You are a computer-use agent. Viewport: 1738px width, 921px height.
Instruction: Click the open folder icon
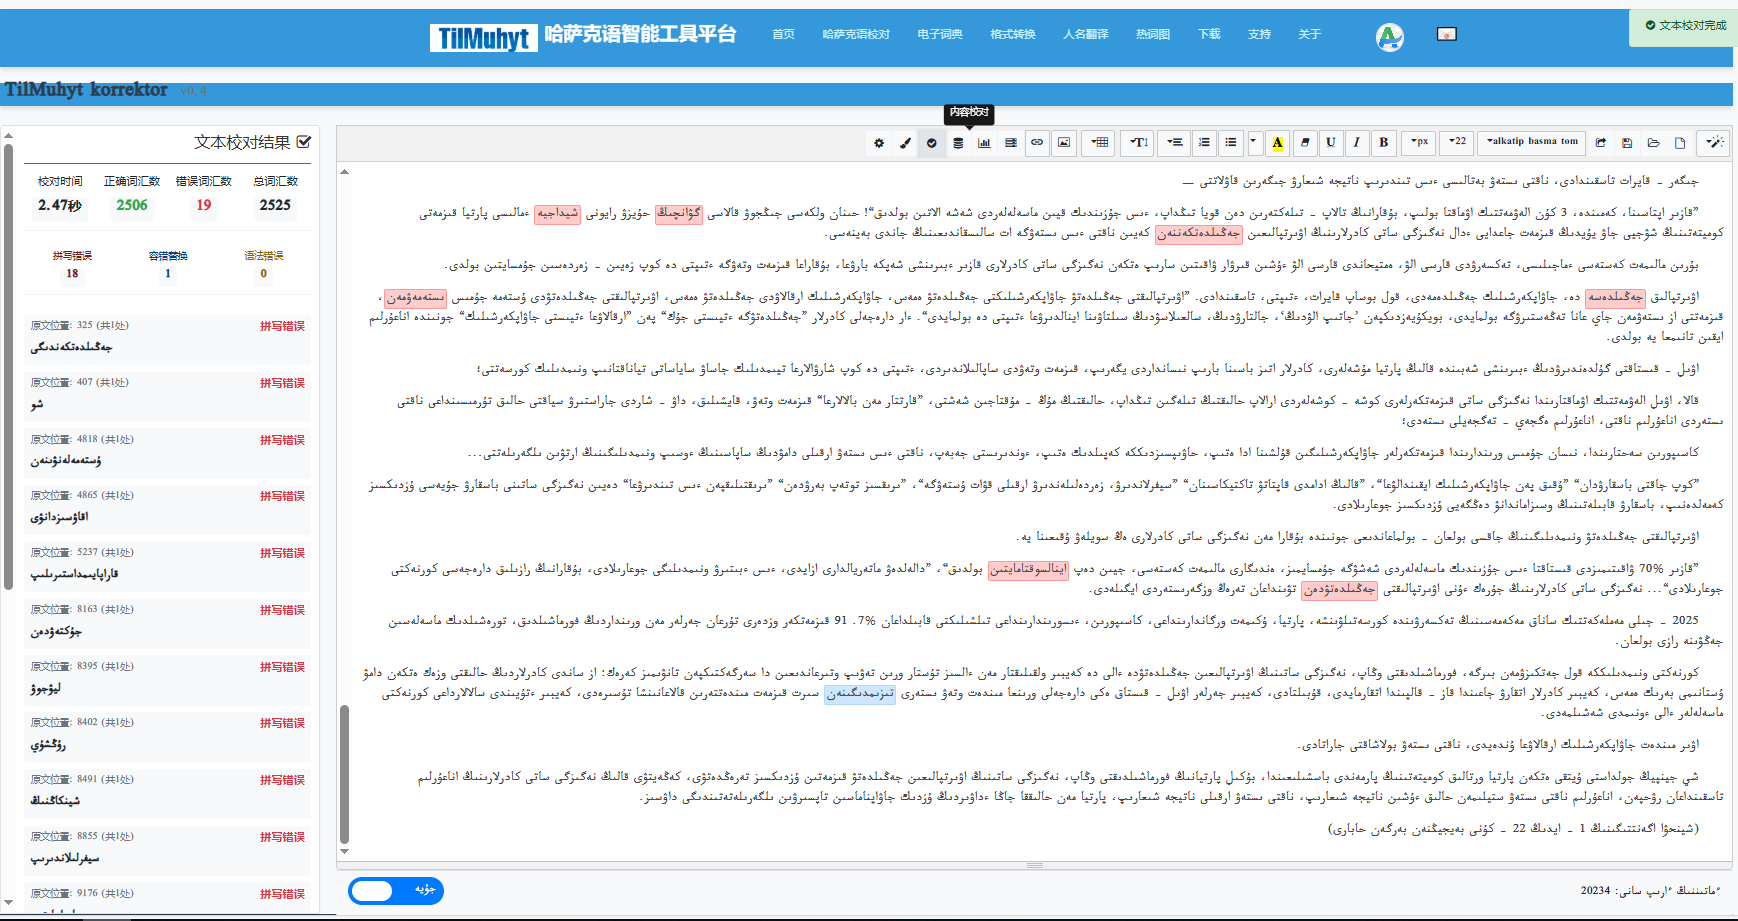coord(1653,143)
